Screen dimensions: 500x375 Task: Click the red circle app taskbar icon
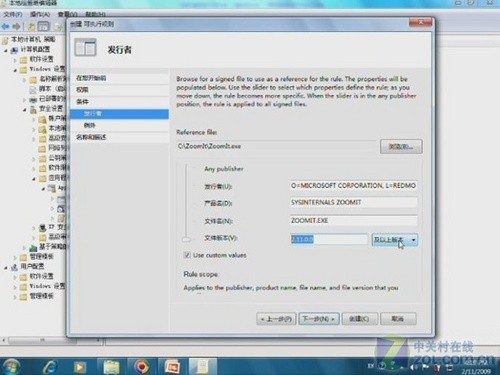coord(142,367)
